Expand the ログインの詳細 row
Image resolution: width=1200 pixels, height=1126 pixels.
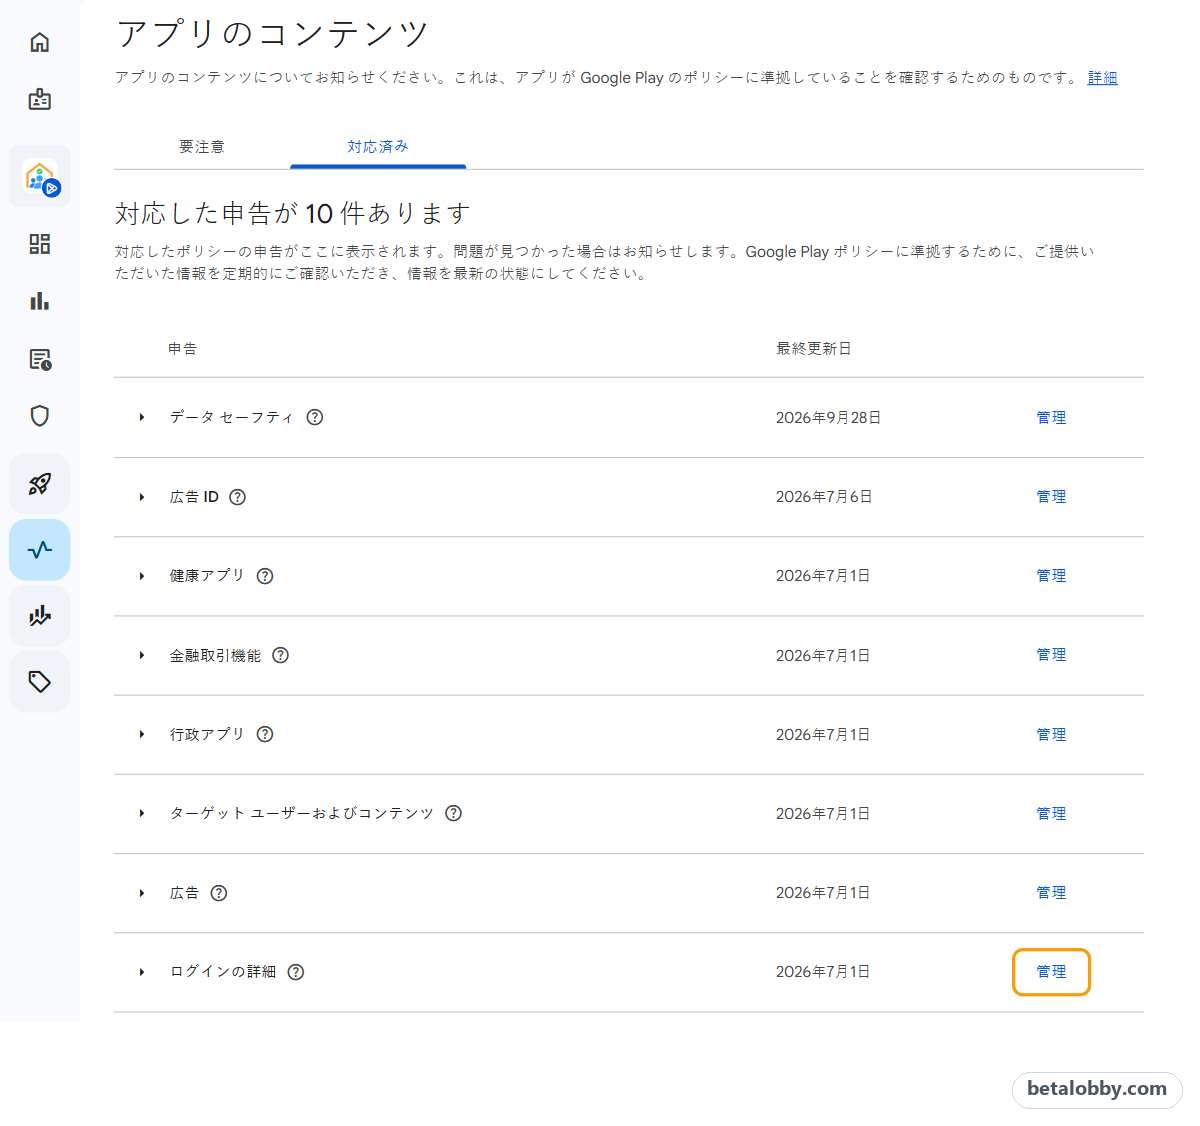pos(142,972)
